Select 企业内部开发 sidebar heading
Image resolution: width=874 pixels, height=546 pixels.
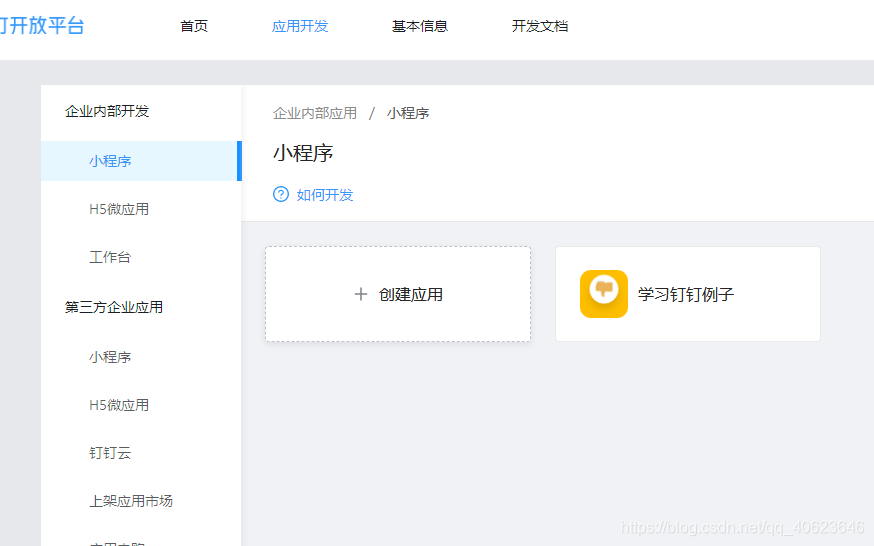[x=107, y=111]
